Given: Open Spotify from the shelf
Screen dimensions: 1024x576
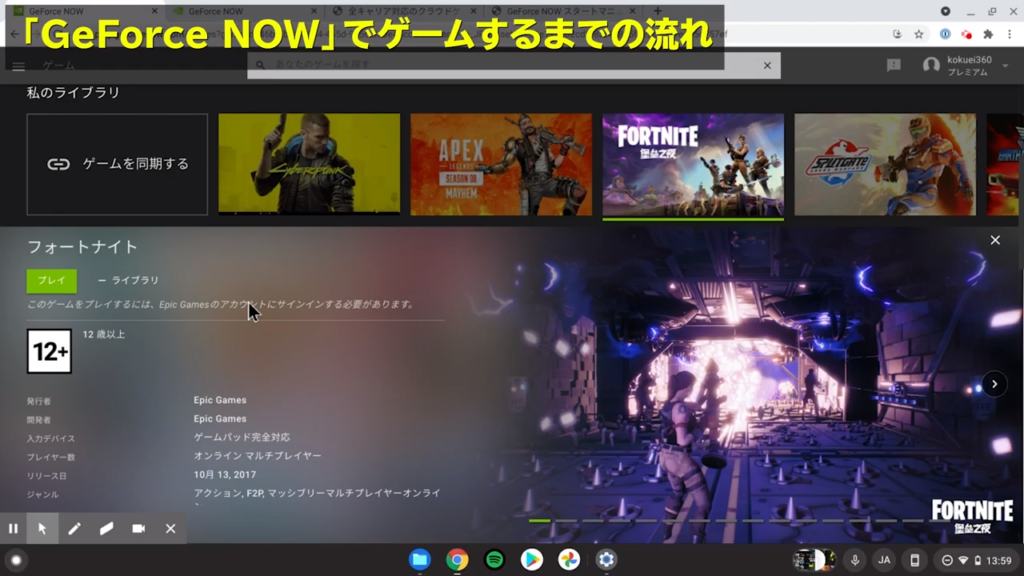Looking at the screenshot, I should (x=494, y=560).
